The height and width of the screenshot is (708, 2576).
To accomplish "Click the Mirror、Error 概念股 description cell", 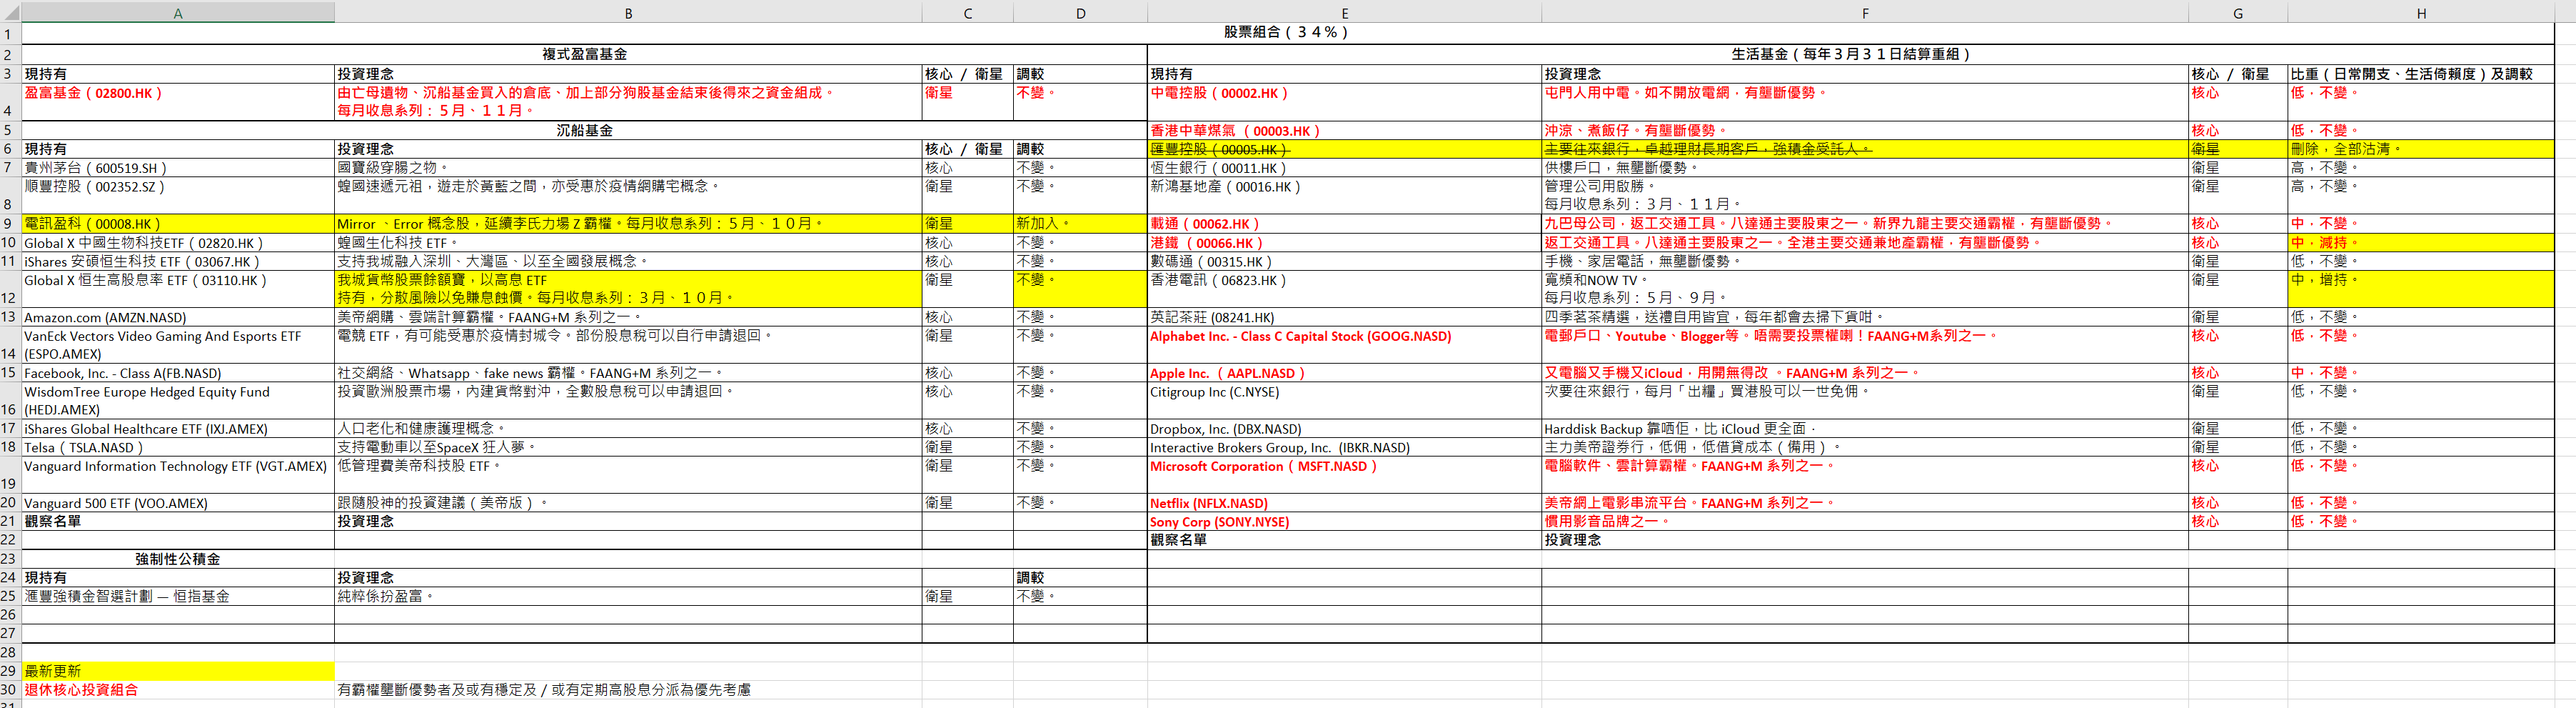I will (628, 224).
